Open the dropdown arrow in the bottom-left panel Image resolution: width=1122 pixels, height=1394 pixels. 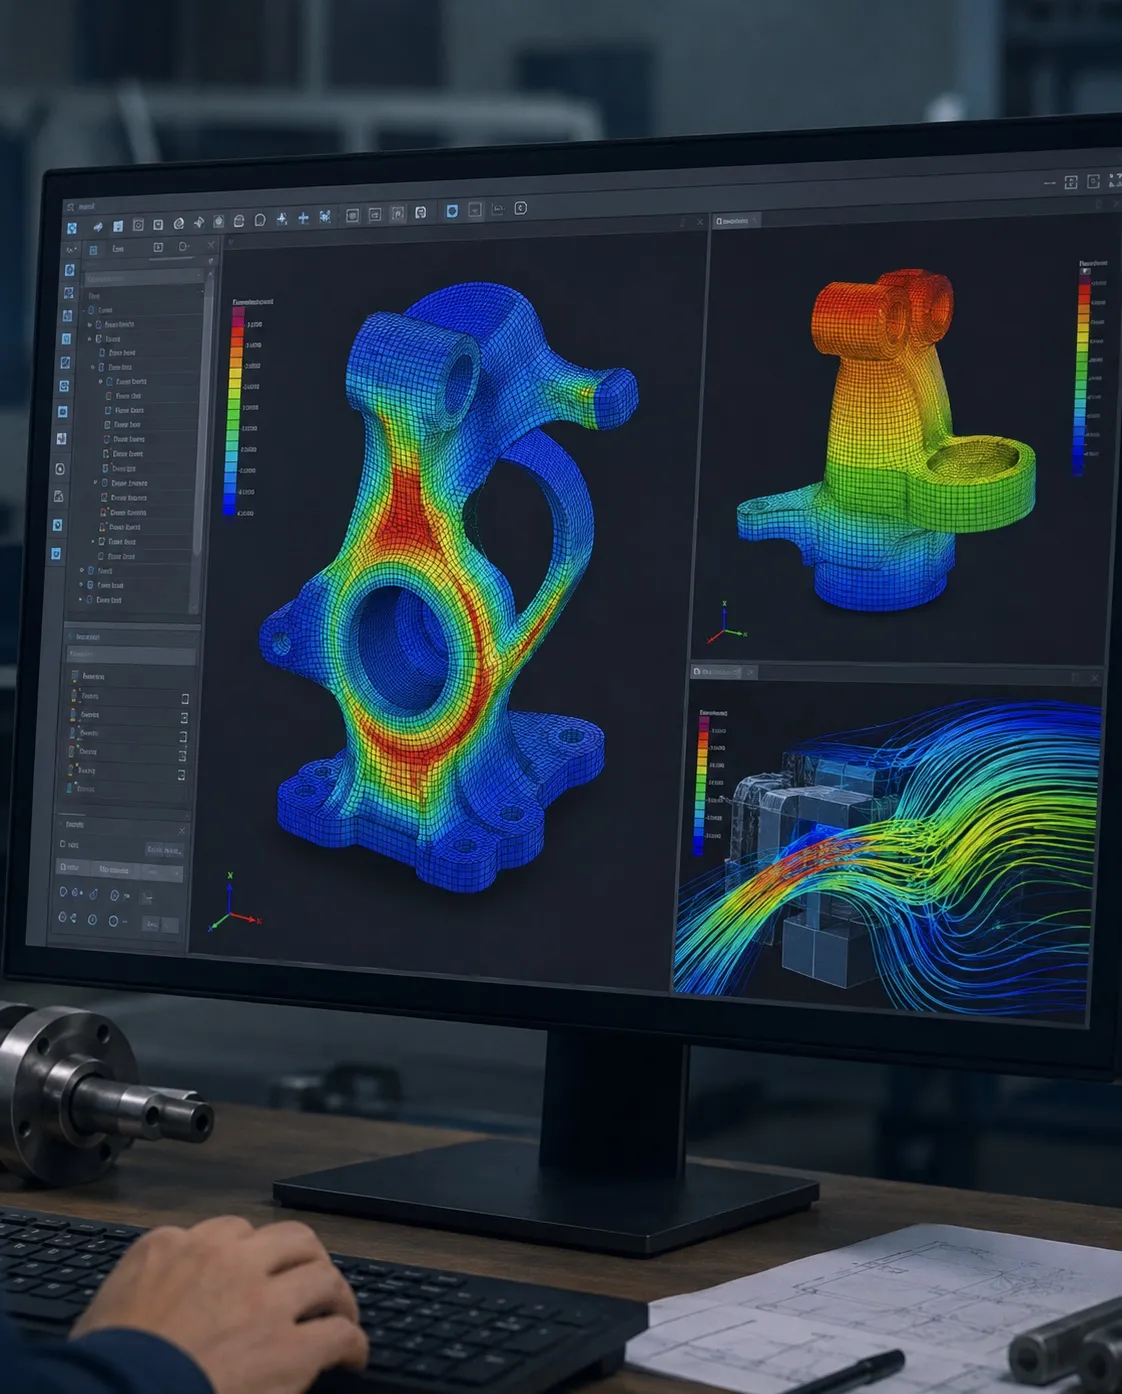176,873
